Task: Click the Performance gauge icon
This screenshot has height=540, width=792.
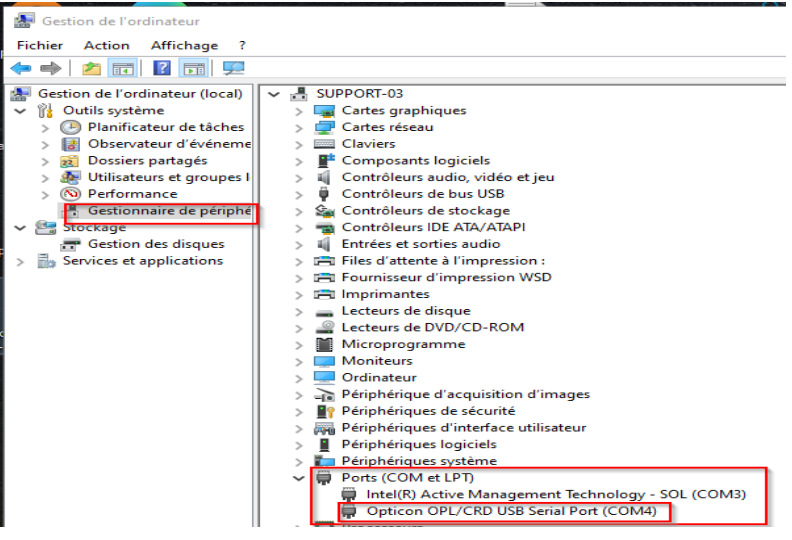Action: coord(71,194)
